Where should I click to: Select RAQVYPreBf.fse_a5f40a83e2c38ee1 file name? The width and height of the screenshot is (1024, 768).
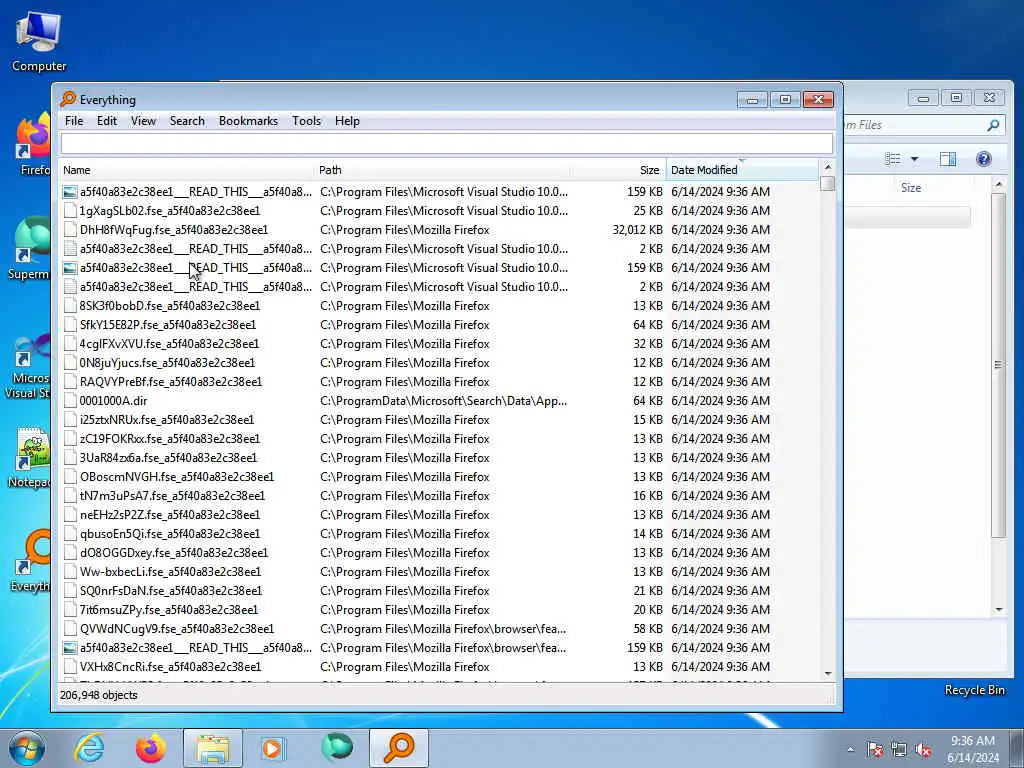pos(170,381)
